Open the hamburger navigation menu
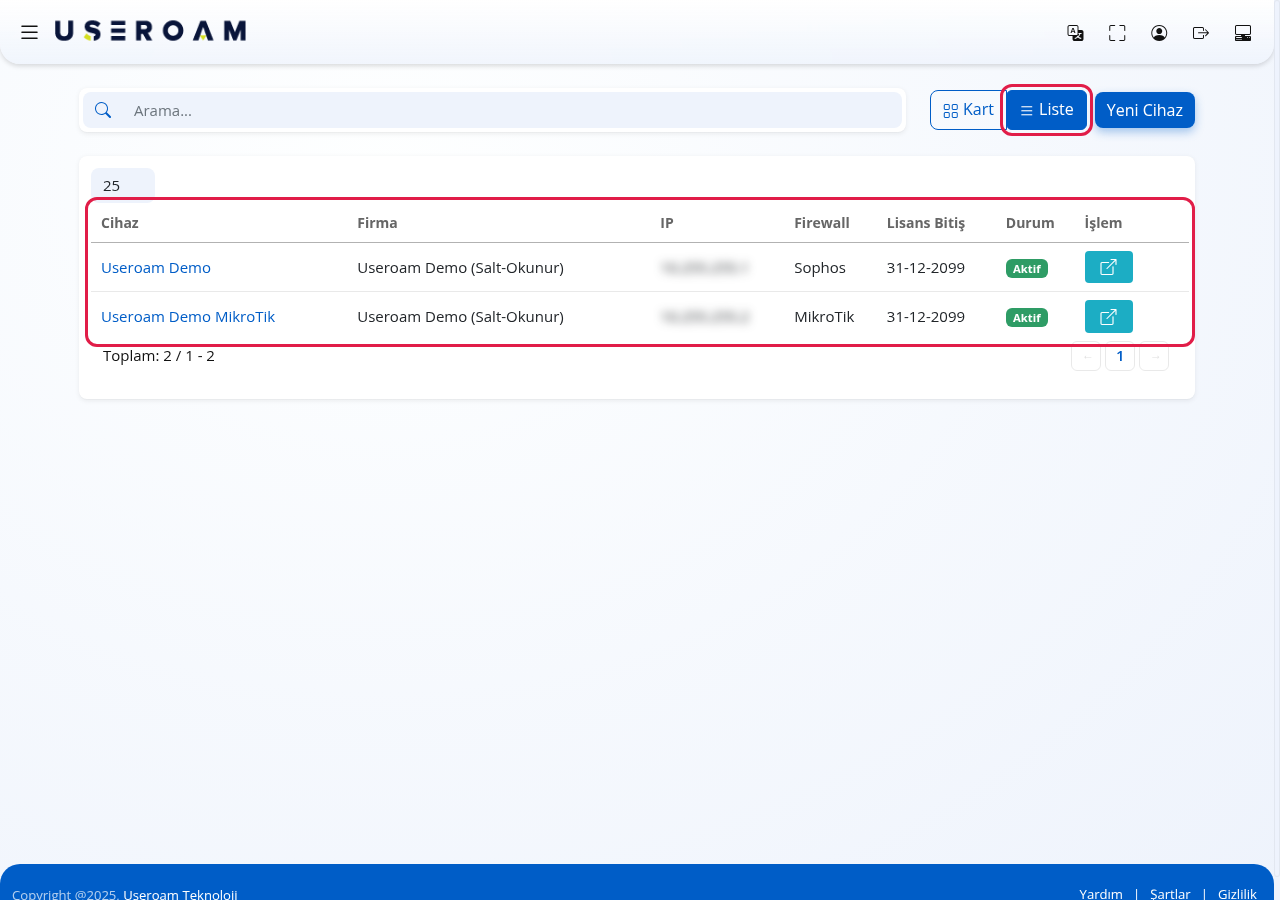The width and height of the screenshot is (1280, 900). (x=30, y=32)
